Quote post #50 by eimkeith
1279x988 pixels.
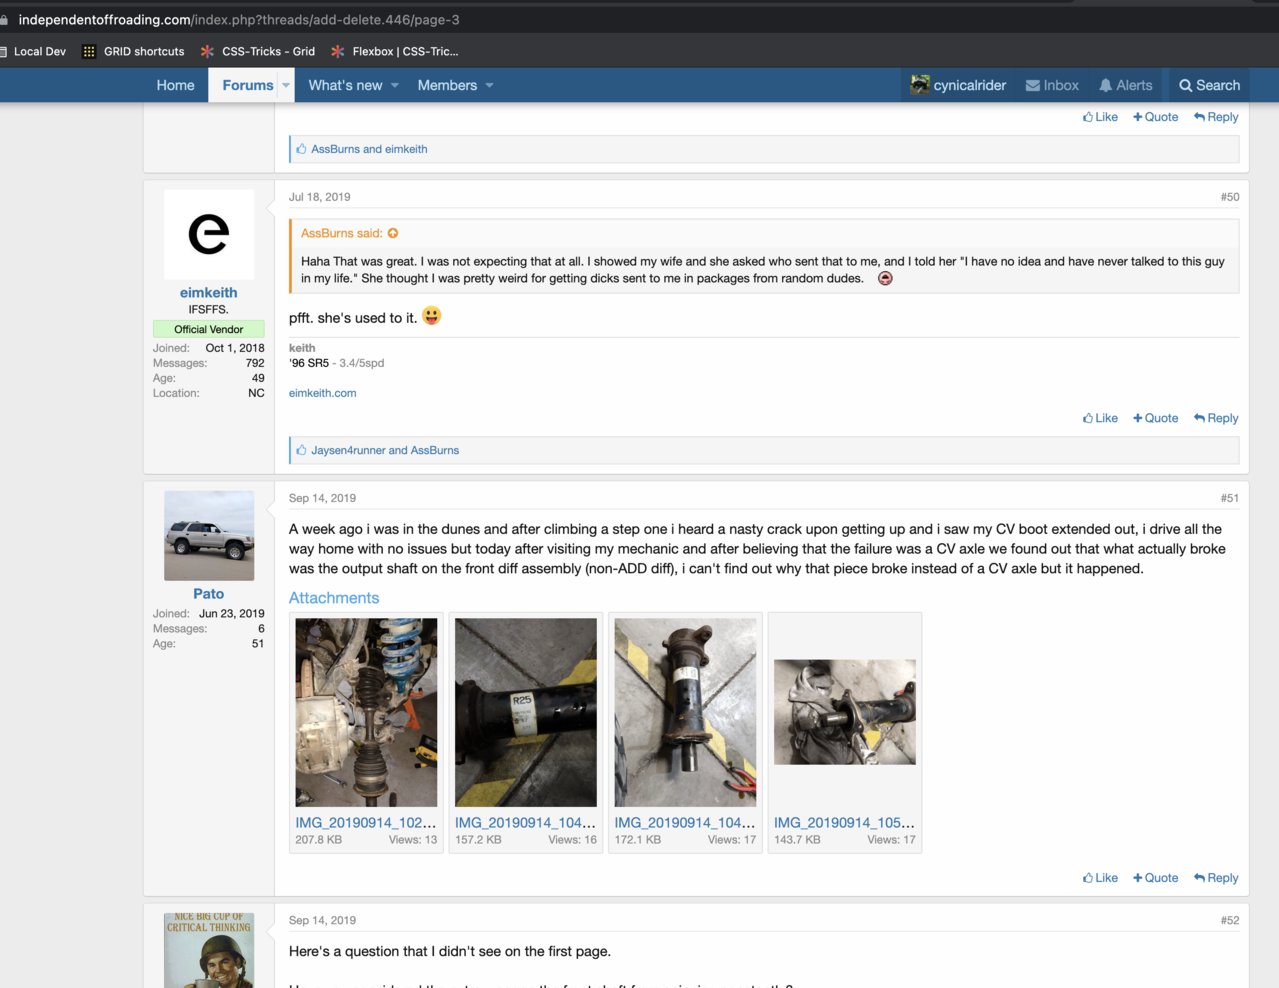coord(1155,418)
